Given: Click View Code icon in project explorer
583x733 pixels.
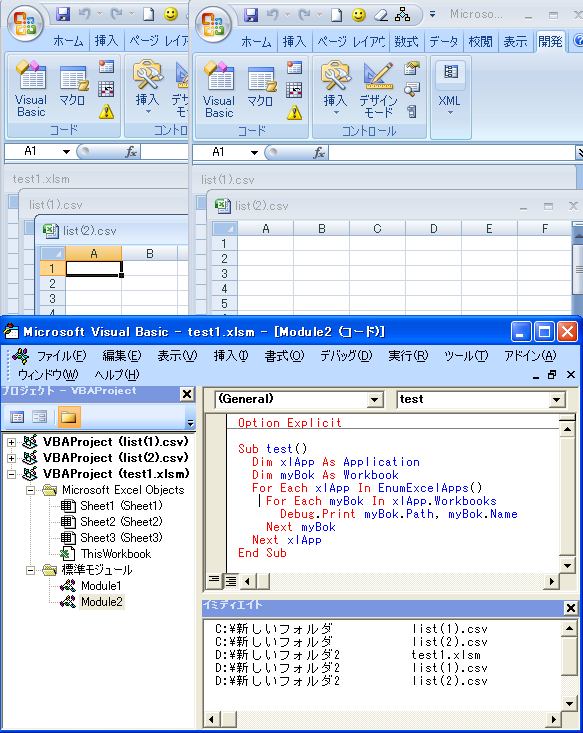Looking at the screenshot, I should 17,417.
